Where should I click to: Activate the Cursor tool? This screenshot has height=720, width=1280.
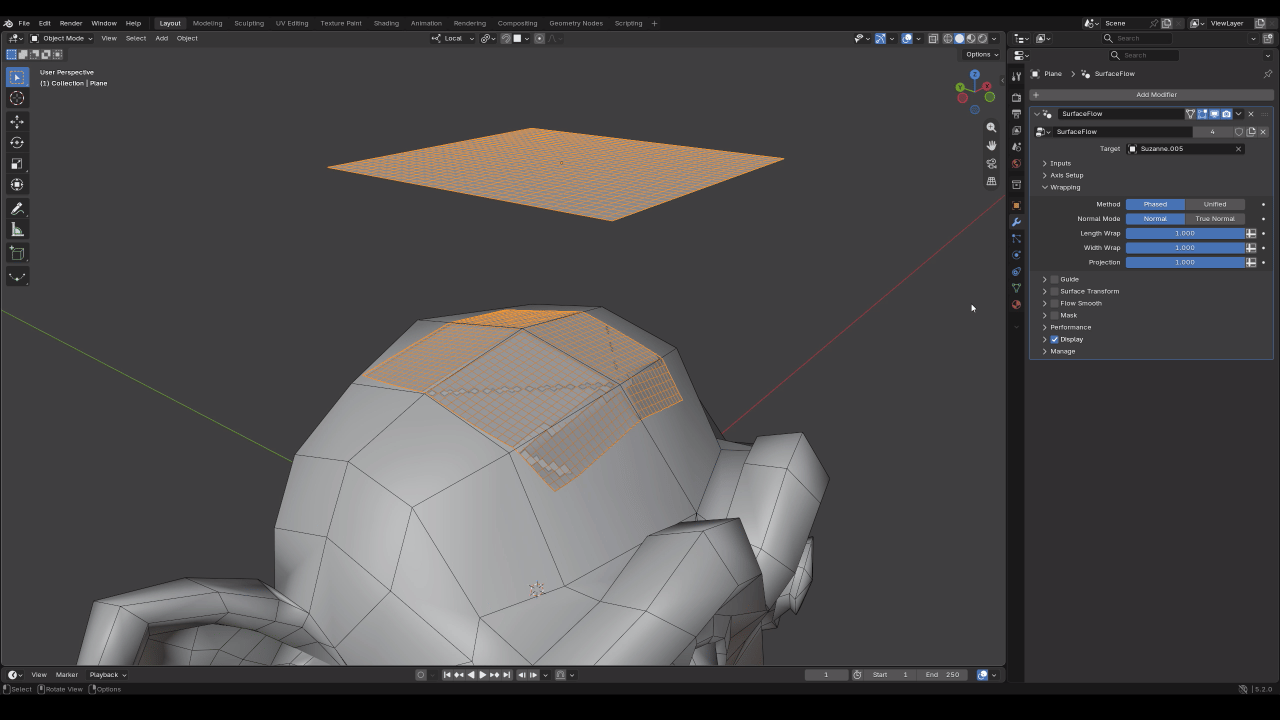(x=17, y=98)
